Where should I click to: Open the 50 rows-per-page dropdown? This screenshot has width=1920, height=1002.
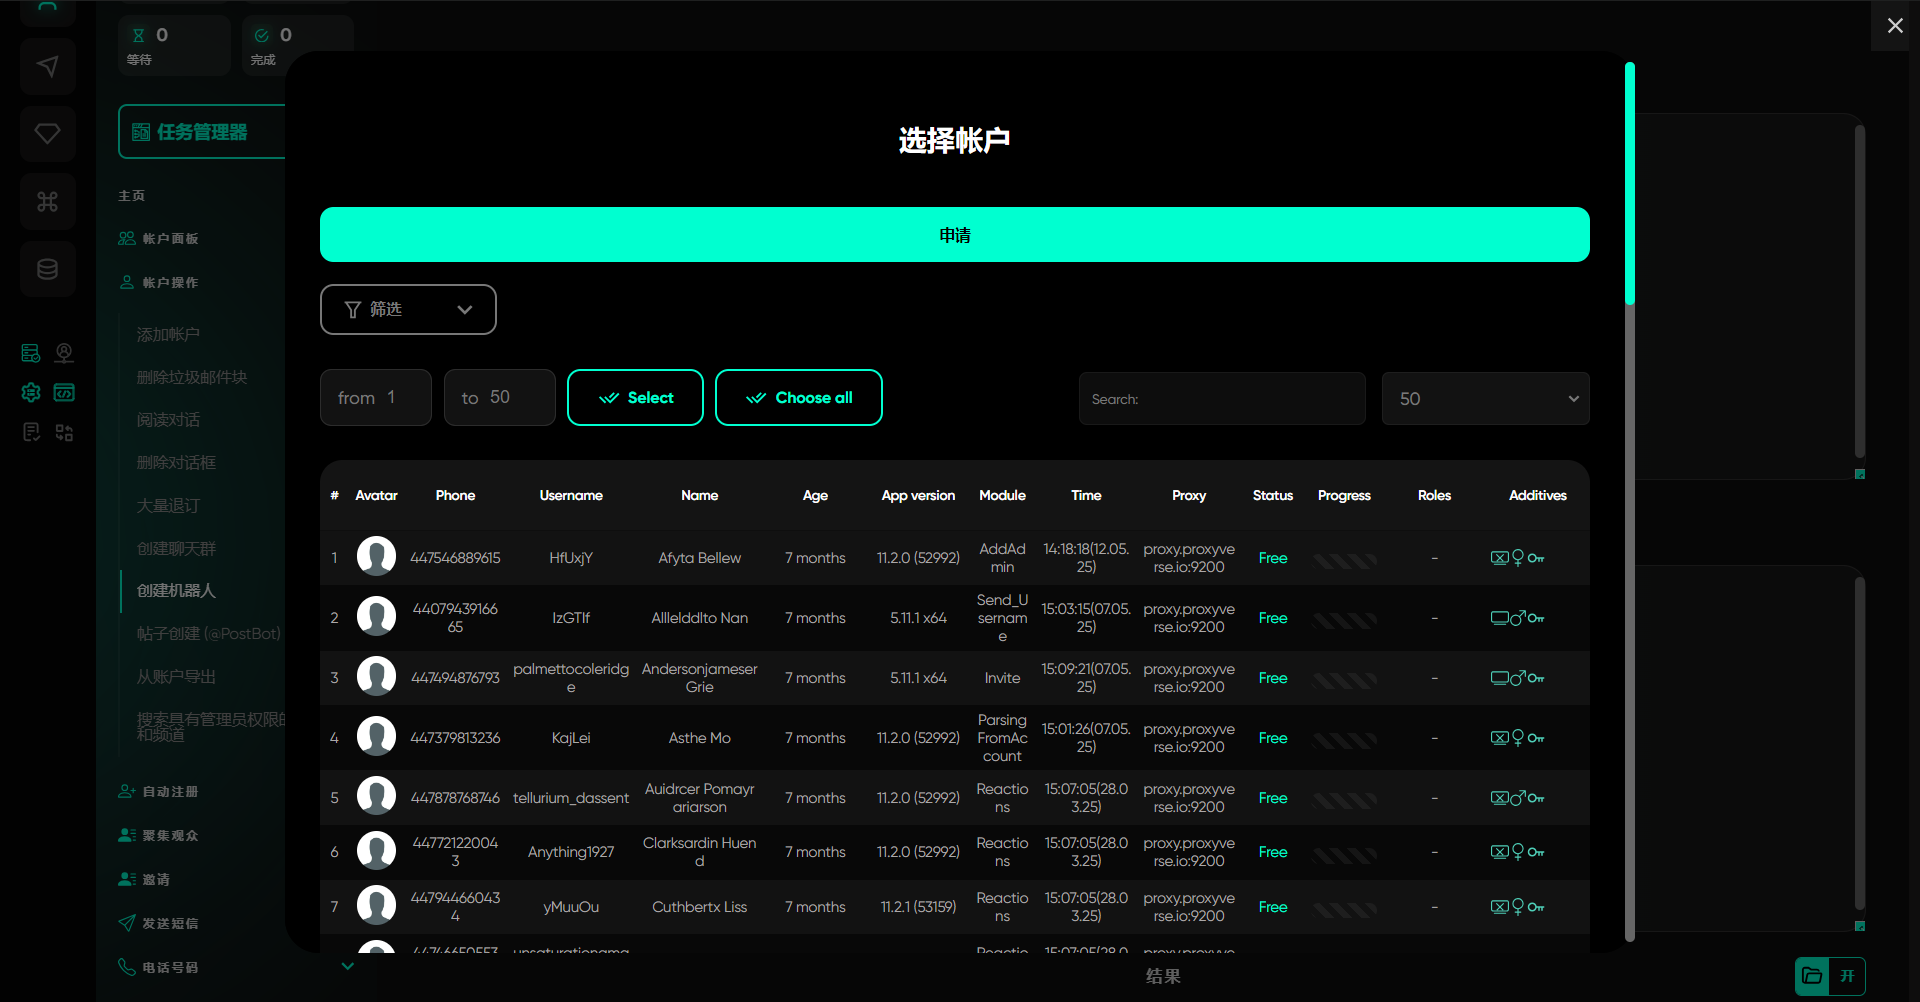(x=1485, y=399)
